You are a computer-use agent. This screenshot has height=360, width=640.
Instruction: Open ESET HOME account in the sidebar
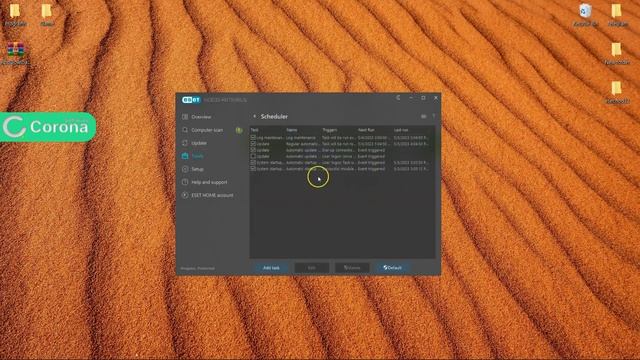[212, 195]
